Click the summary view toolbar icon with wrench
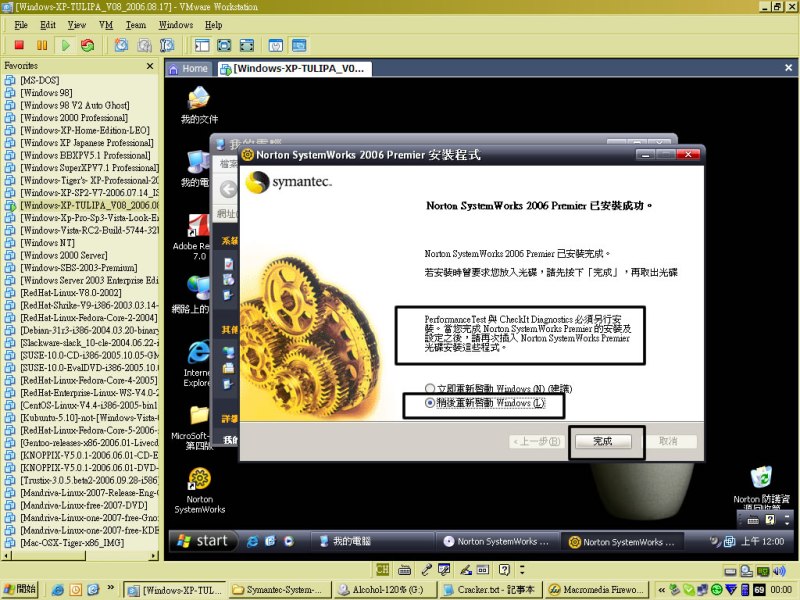This screenshot has width=800, height=600. [276, 45]
